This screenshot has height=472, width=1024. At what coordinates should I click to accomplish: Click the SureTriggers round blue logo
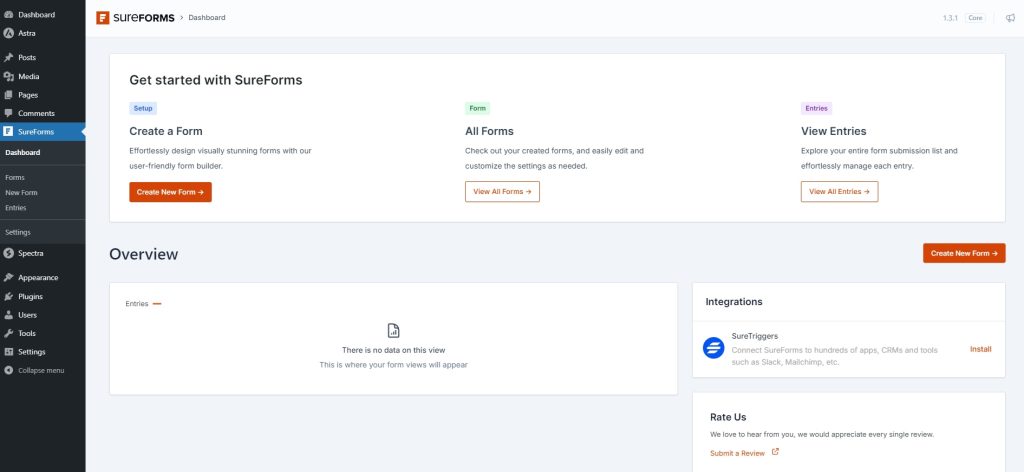coord(713,348)
